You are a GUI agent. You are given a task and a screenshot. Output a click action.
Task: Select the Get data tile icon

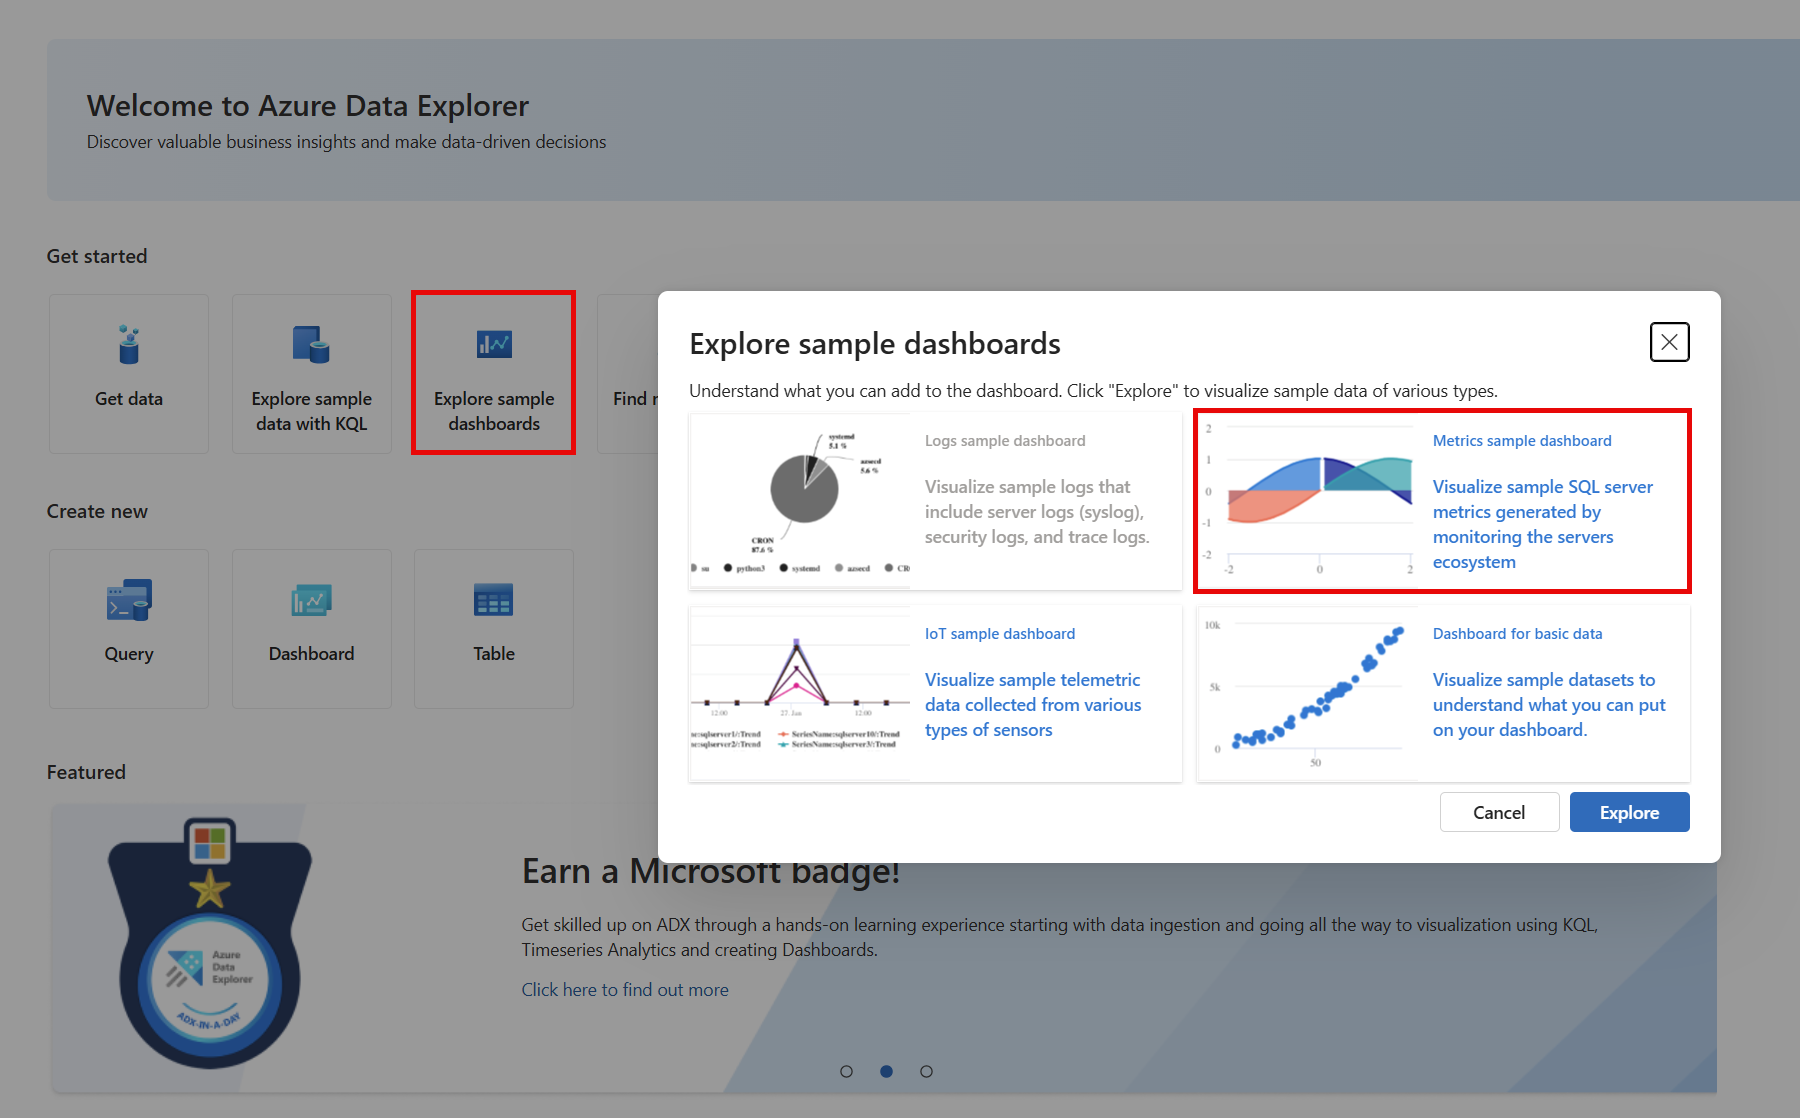pyautogui.click(x=128, y=344)
